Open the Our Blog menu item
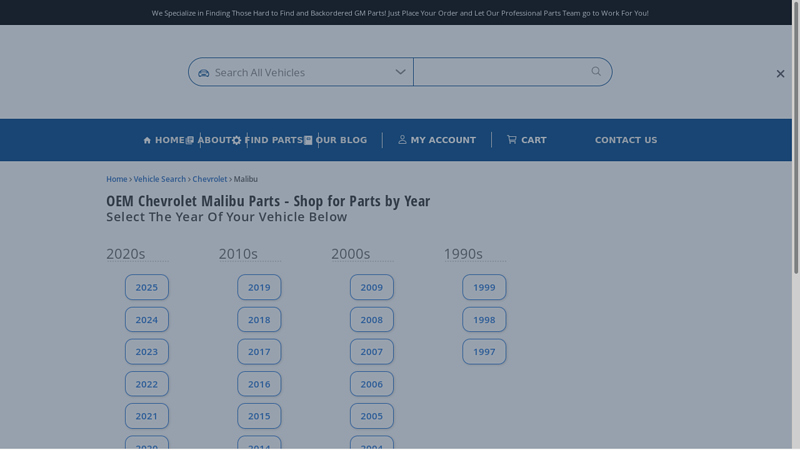 (x=342, y=140)
